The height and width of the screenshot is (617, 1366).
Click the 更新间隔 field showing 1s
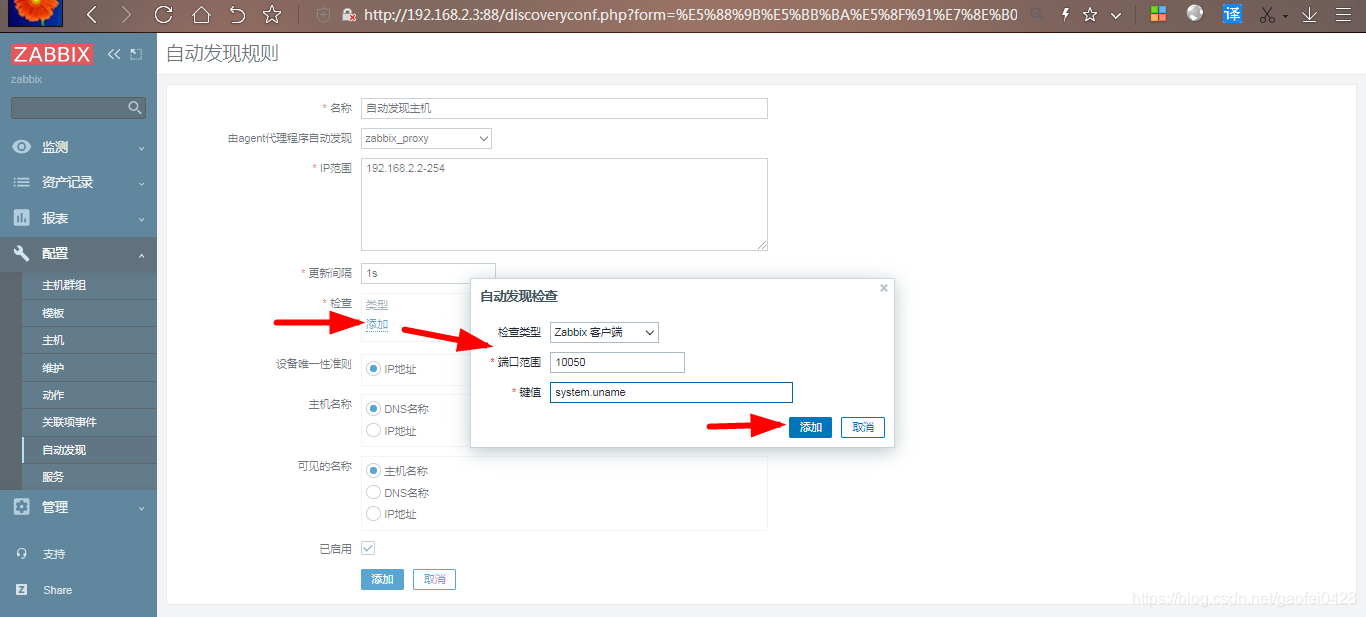[x=428, y=273]
